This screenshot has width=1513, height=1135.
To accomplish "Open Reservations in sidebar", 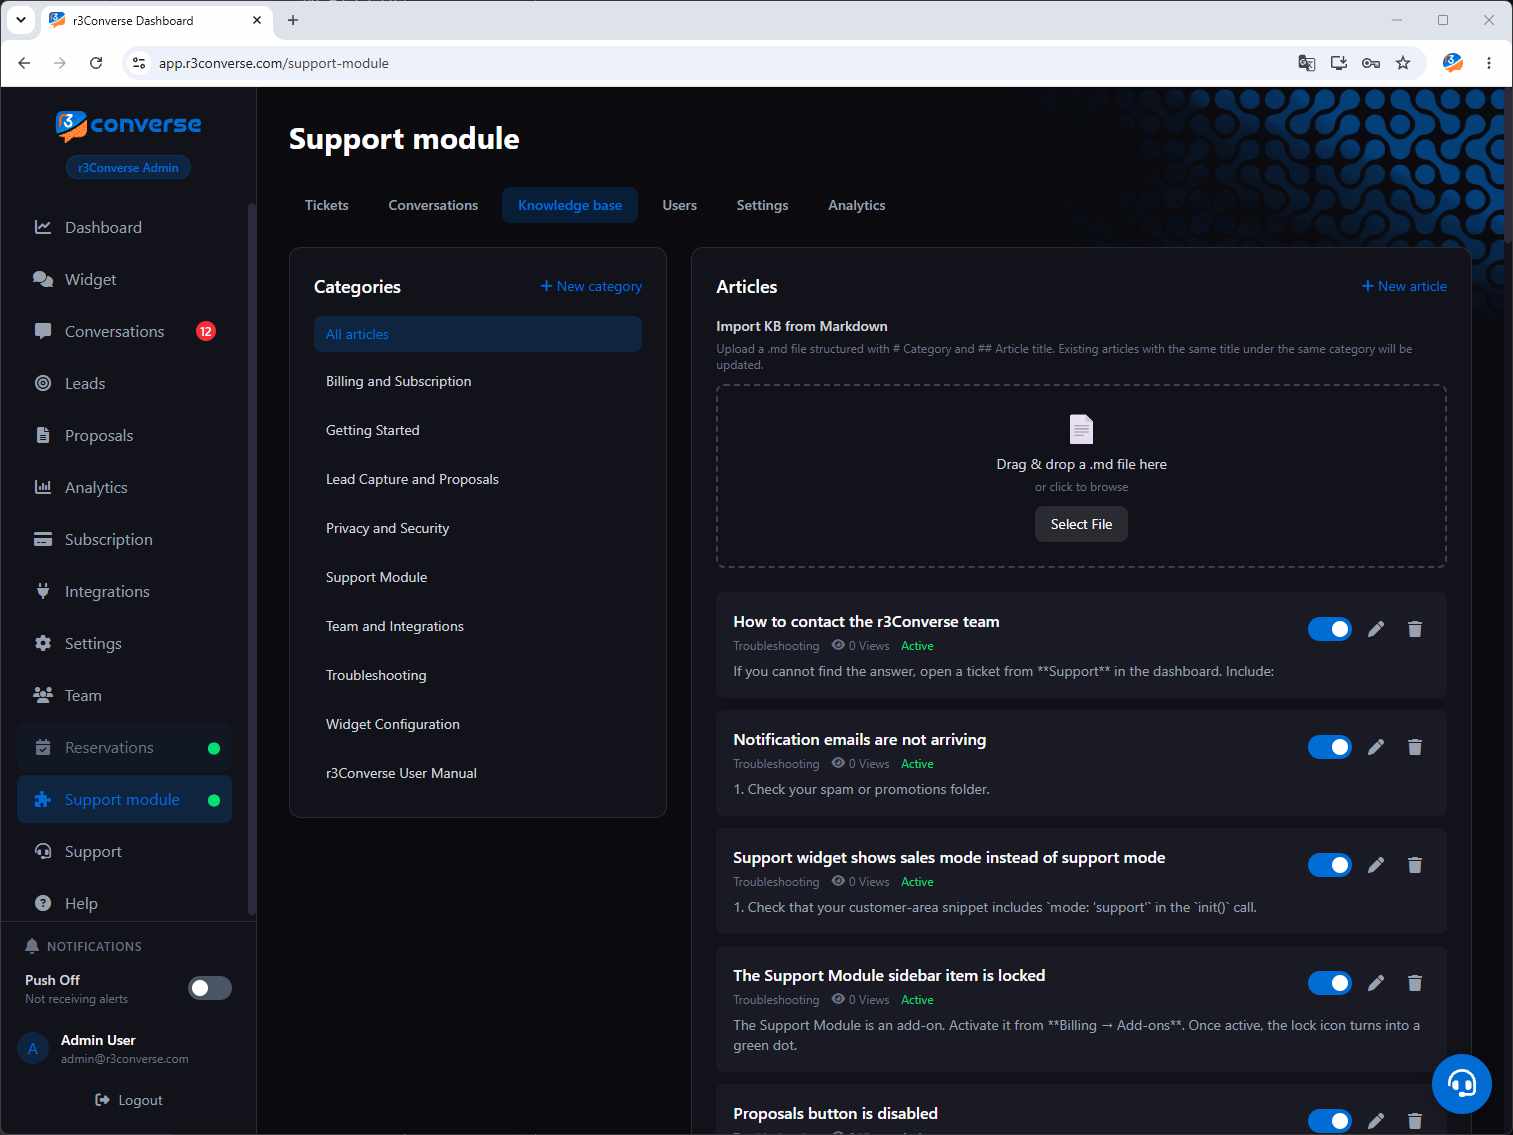I will click(x=124, y=747).
